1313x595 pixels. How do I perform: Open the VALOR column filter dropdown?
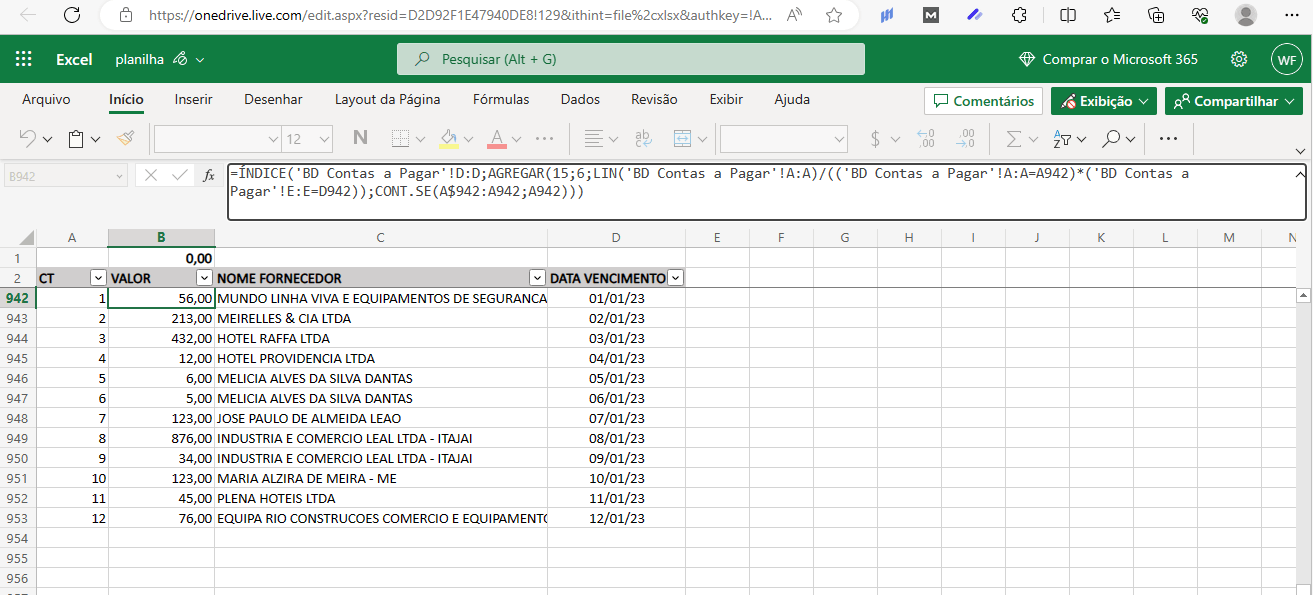click(x=204, y=278)
